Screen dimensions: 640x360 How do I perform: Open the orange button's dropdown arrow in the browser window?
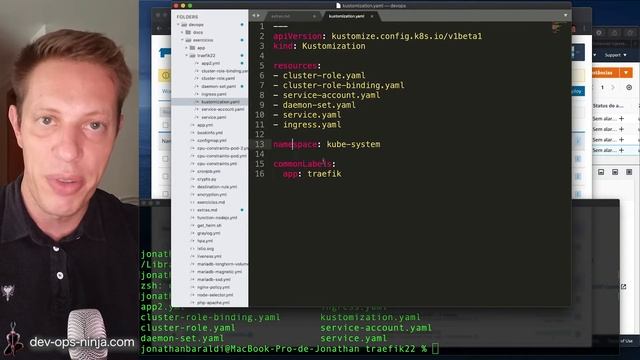(x=626, y=73)
